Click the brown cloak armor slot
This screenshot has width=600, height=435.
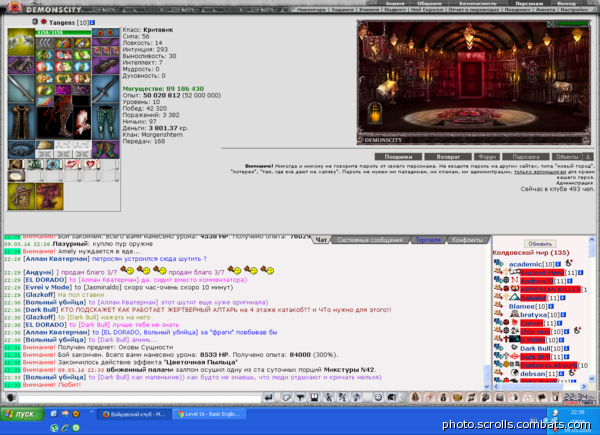pyautogui.click(x=21, y=122)
